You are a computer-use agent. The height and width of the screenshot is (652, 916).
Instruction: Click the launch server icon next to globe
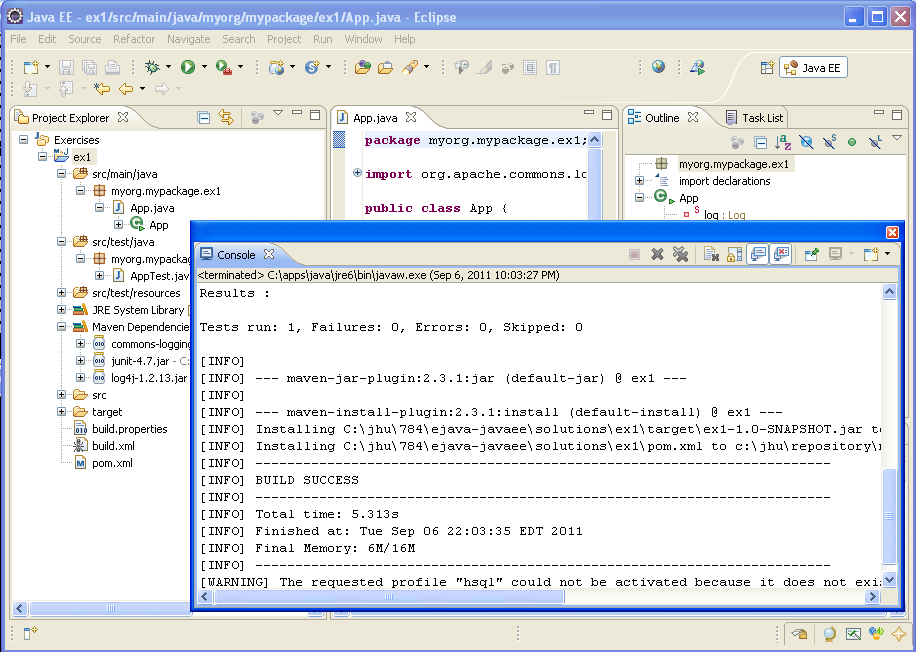point(697,67)
